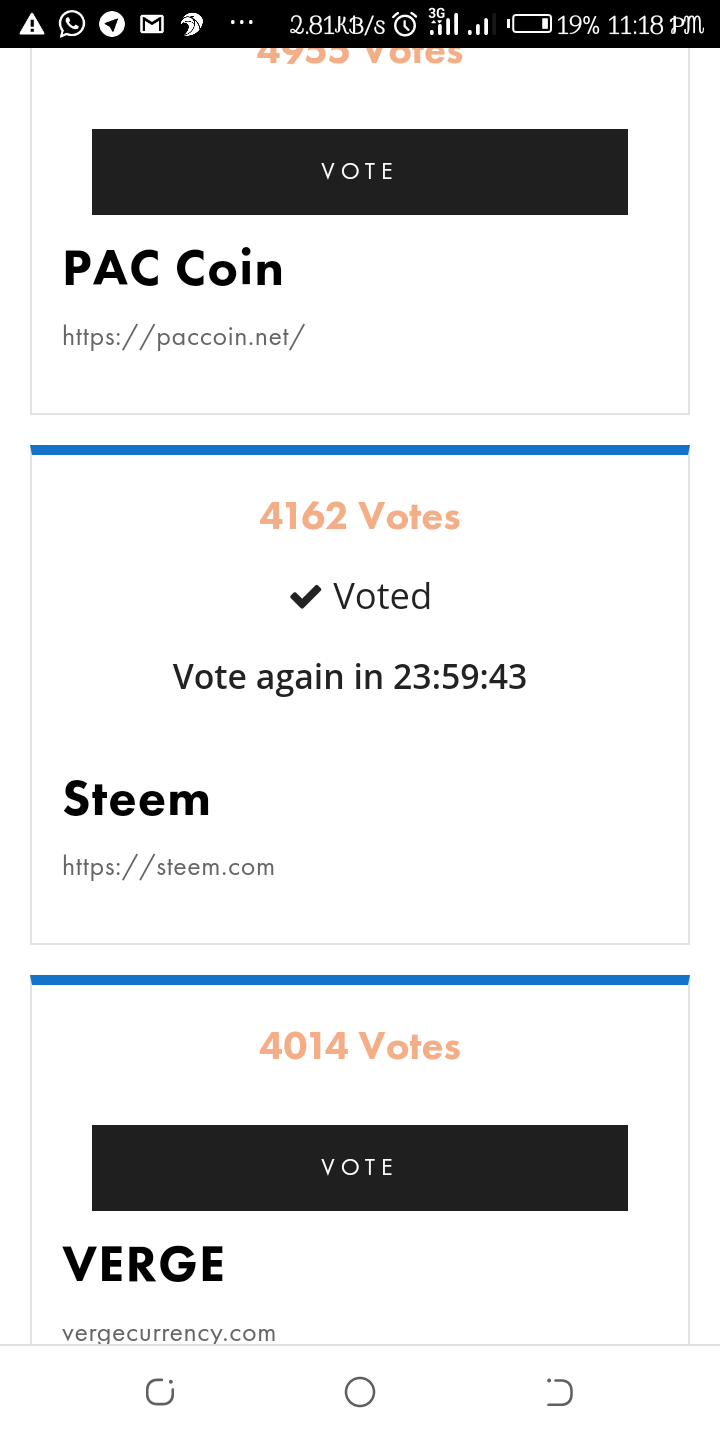Screen dimensions: 720x1440
Task: Open recent apps navigation icon
Action: coord(160,1392)
